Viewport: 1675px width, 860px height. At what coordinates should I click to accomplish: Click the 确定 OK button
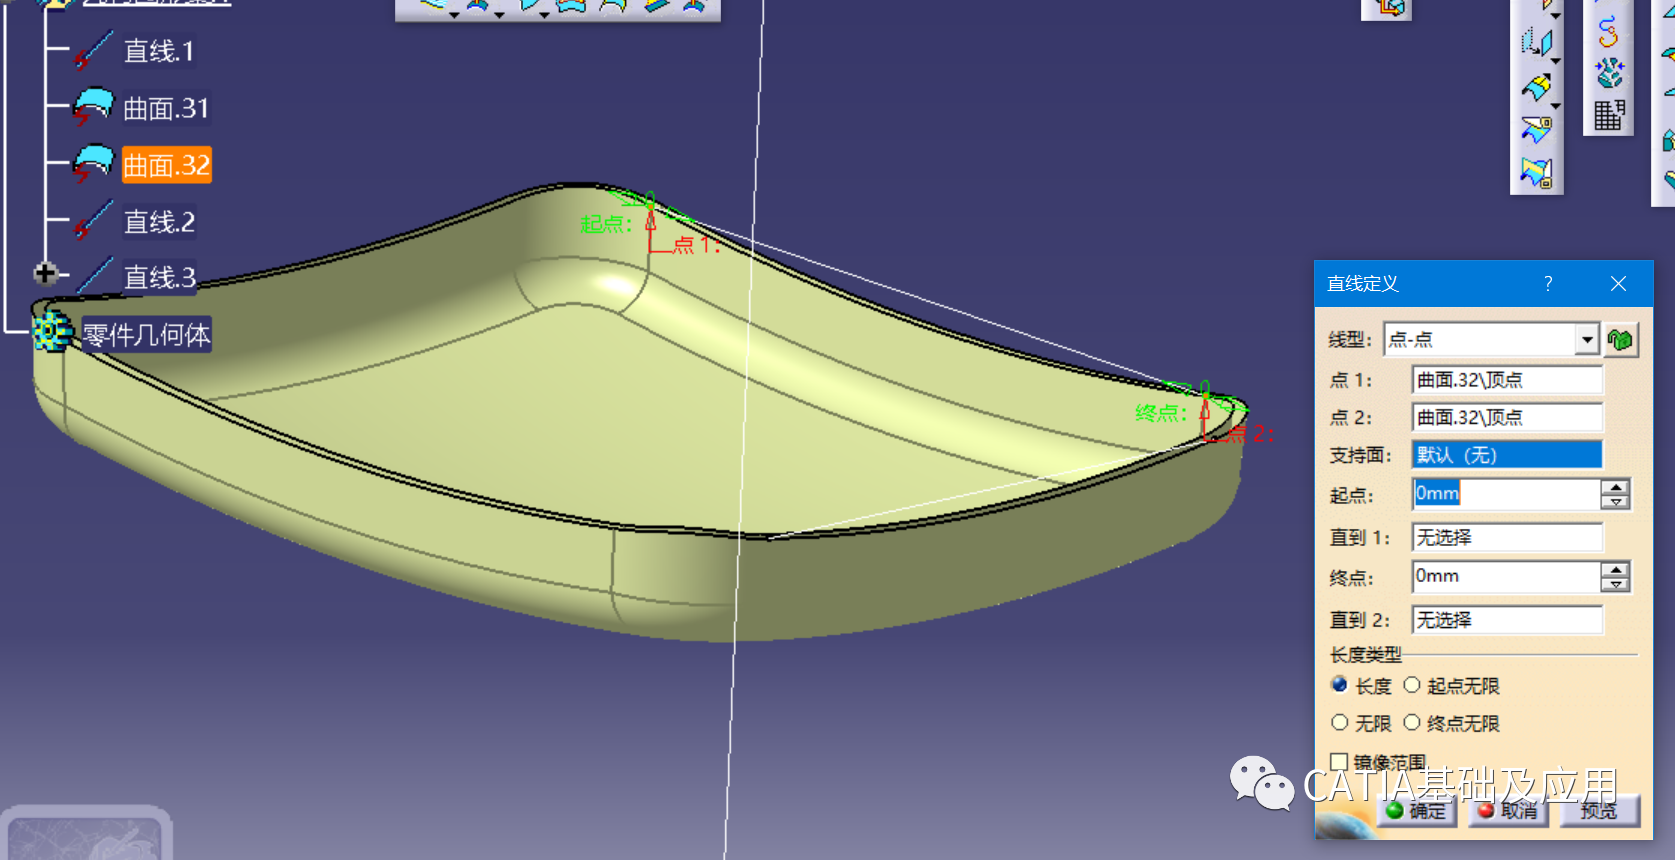click(1416, 811)
